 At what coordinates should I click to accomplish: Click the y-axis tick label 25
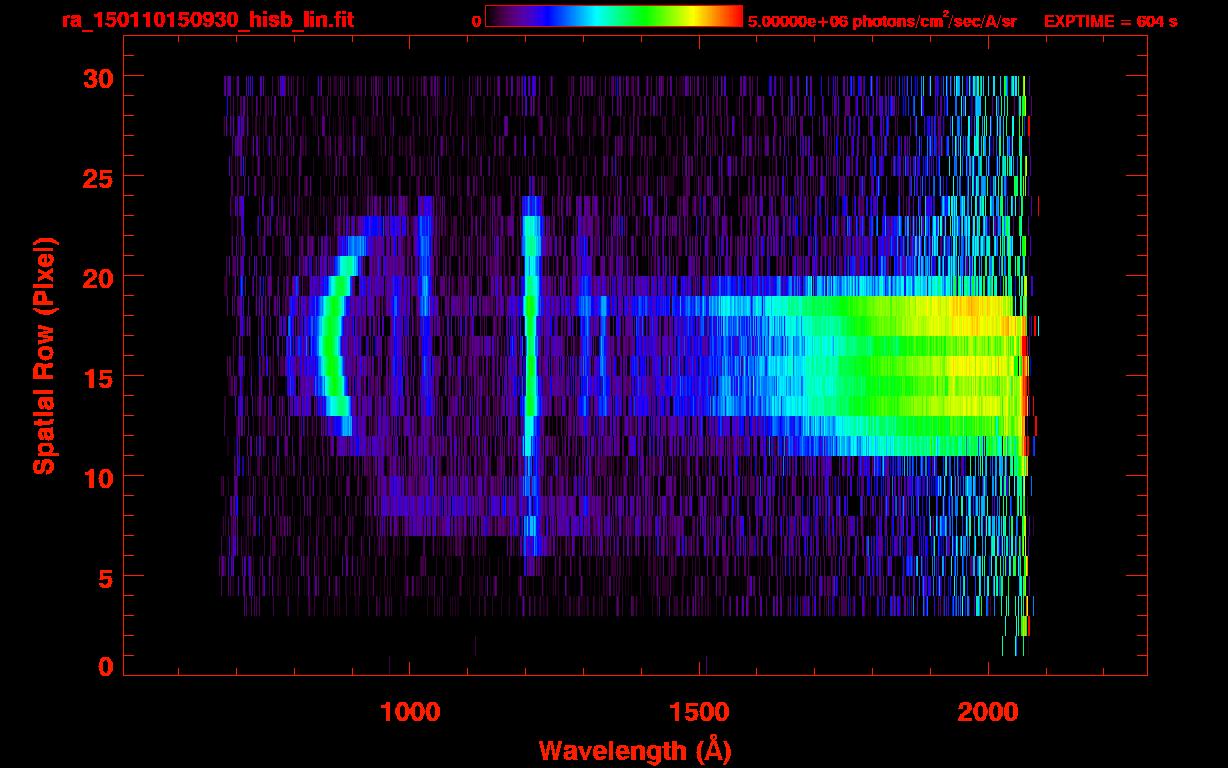(x=96, y=177)
